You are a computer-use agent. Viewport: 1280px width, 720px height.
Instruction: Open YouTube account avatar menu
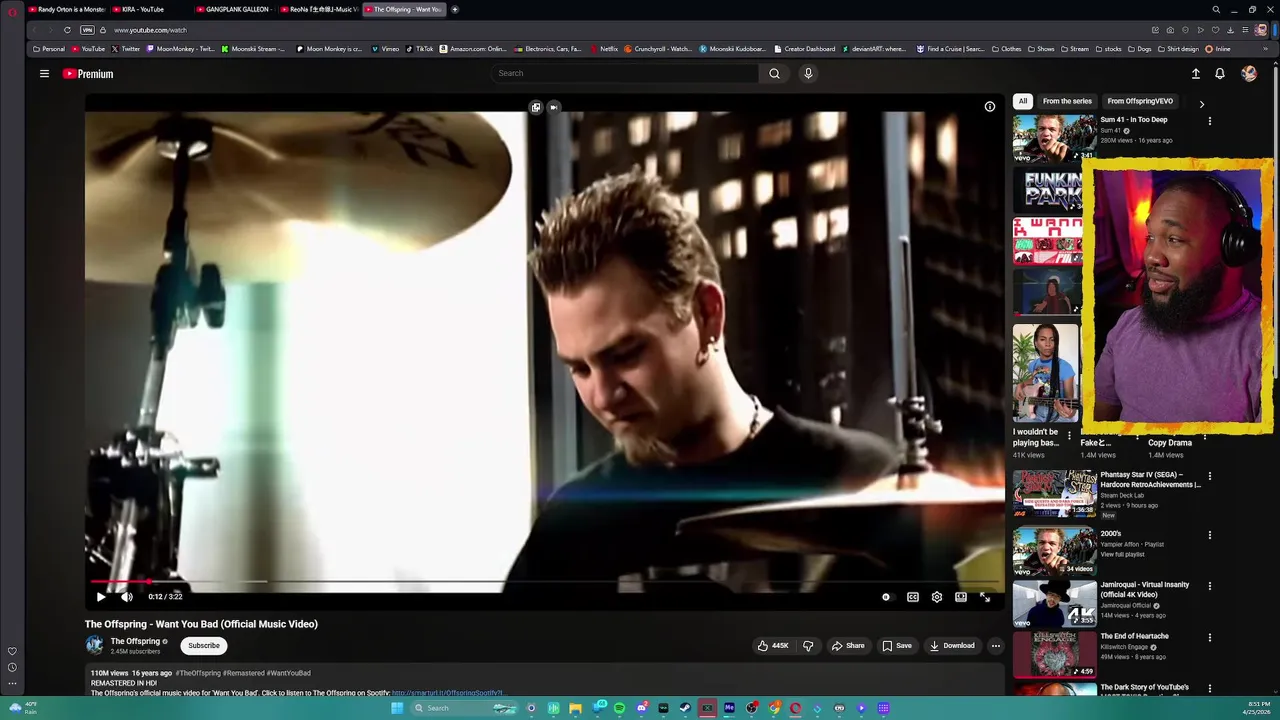(x=1249, y=74)
